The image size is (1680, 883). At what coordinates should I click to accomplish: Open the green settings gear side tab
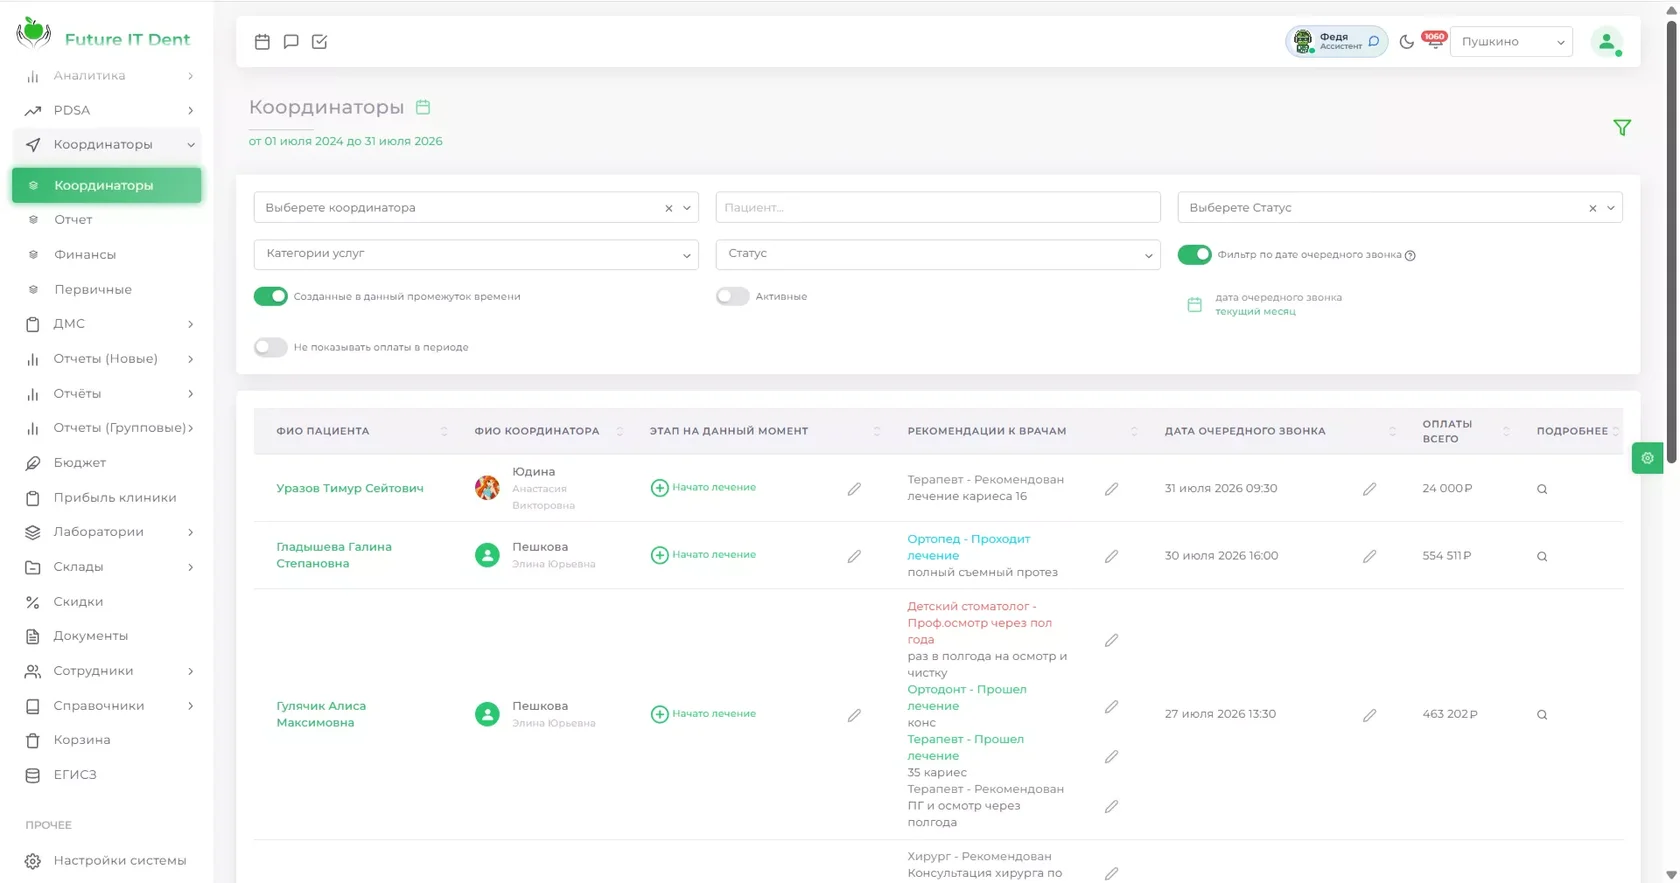point(1647,458)
